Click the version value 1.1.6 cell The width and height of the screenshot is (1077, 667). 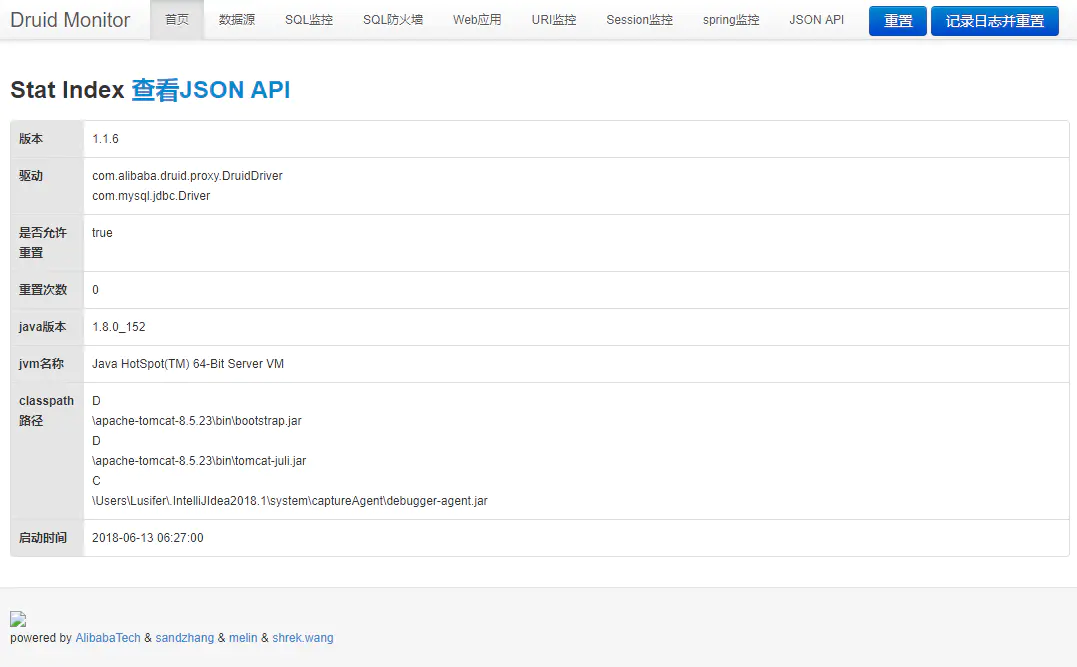[576, 139]
